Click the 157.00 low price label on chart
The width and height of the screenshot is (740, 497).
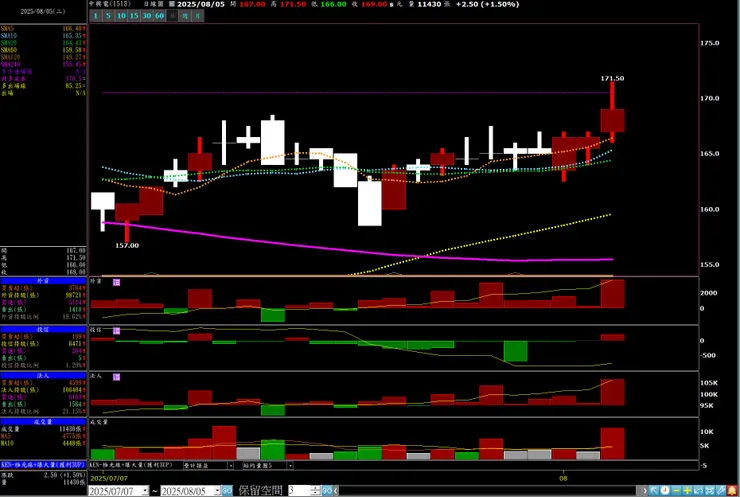(127, 245)
